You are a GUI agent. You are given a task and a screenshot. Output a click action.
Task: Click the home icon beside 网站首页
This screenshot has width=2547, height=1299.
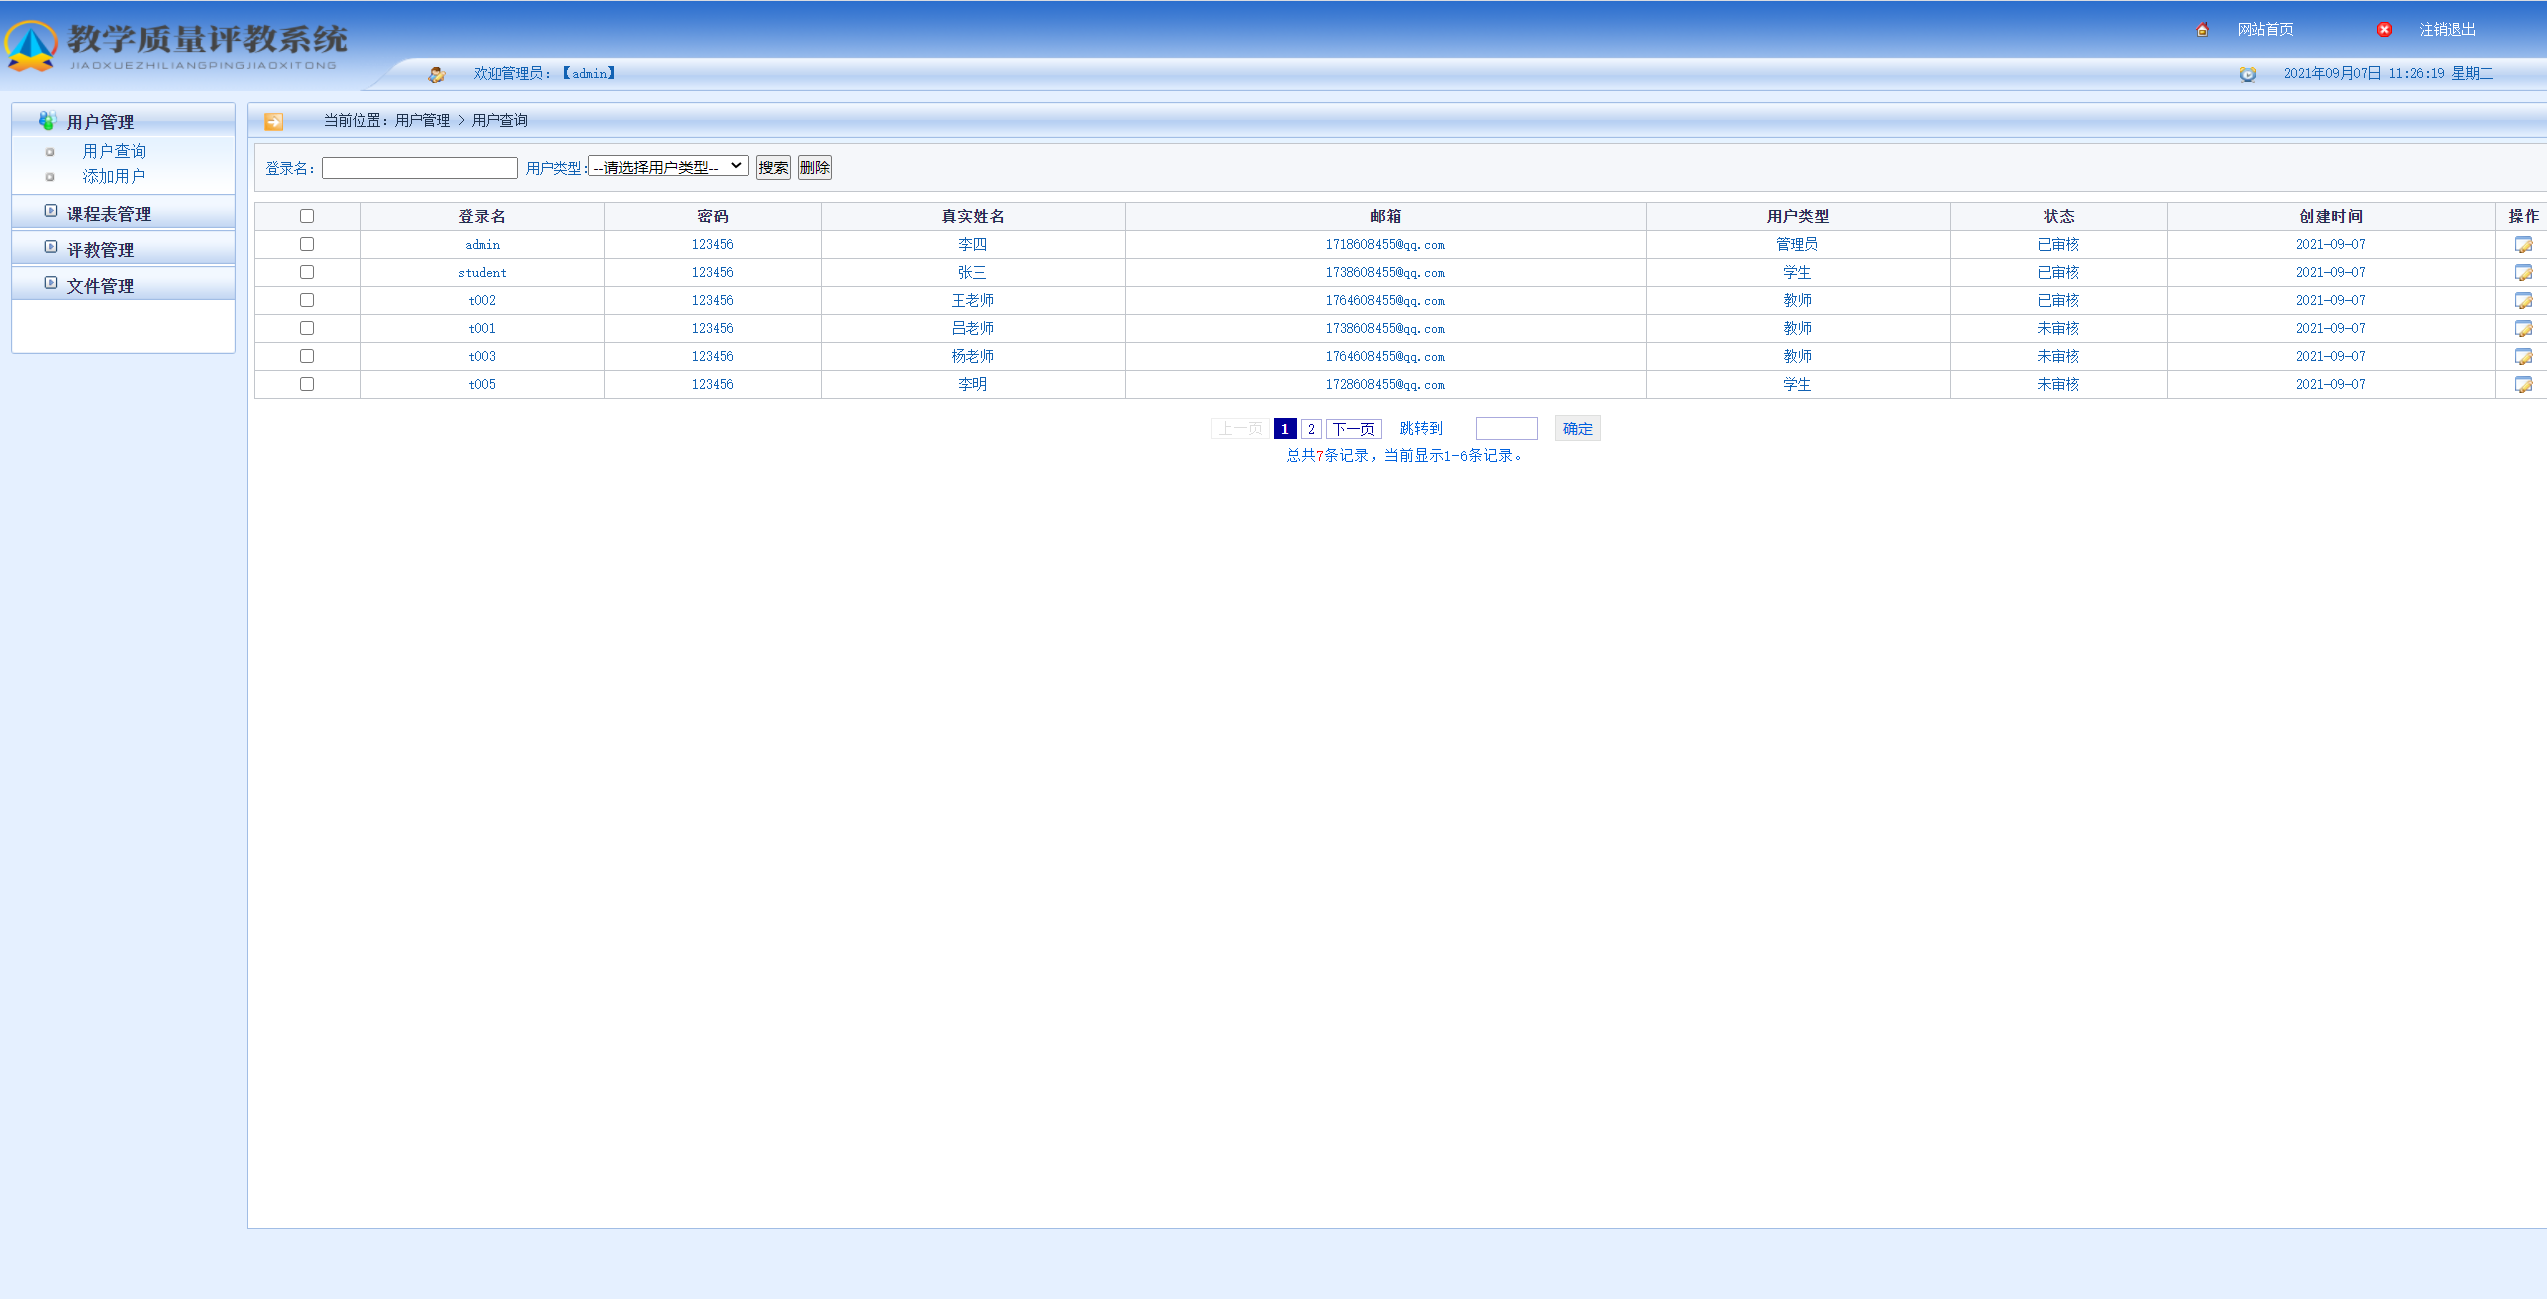pyautogui.click(x=2202, y=30)
